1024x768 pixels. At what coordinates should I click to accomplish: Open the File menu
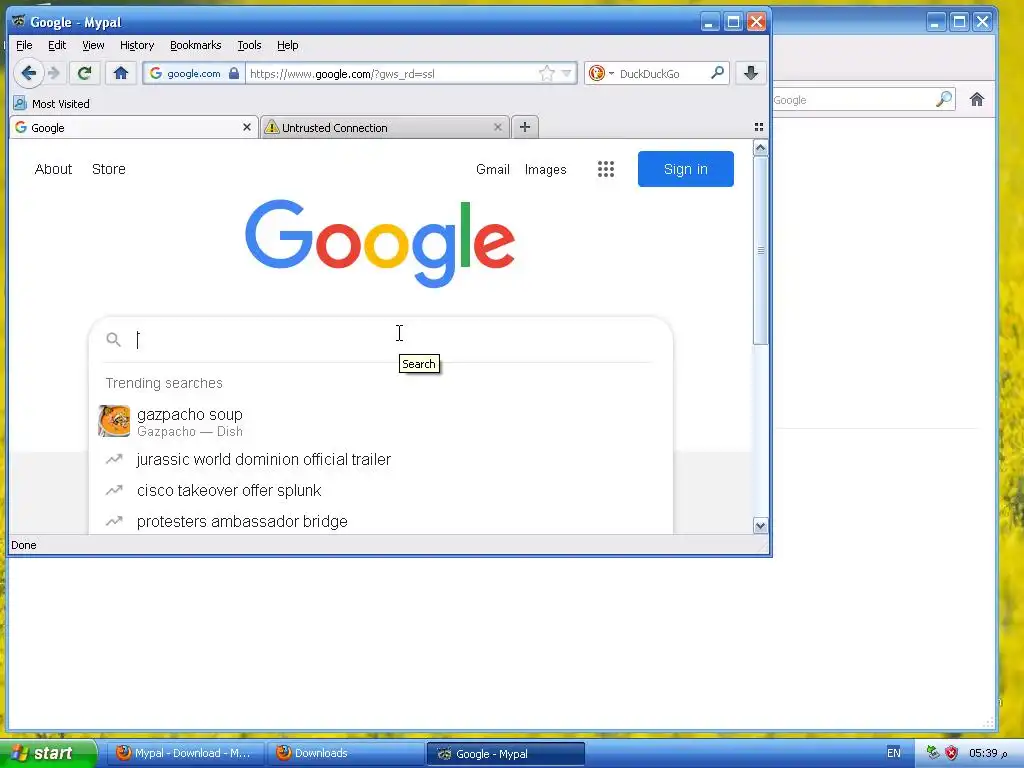click(x=24, y=45)
